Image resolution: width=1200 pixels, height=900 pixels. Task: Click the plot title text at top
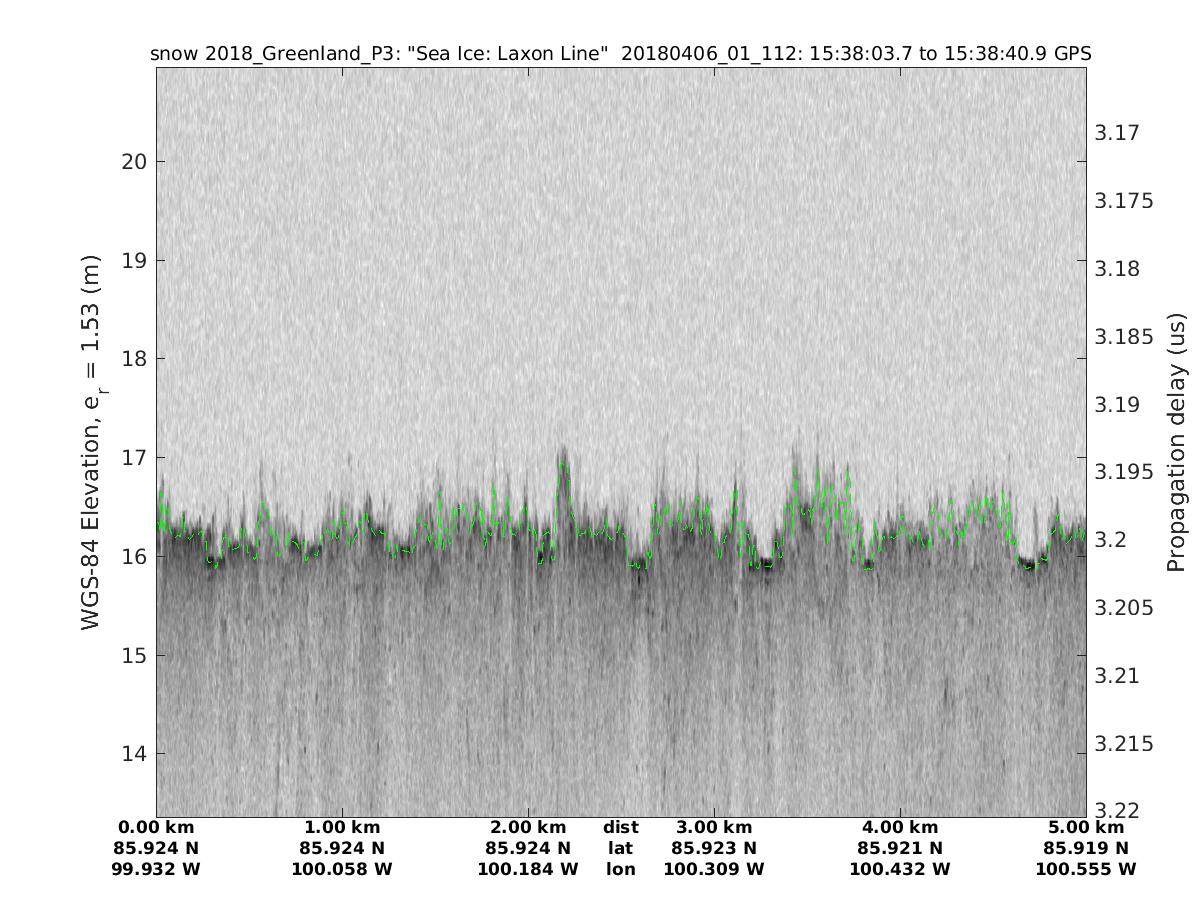pos(620,53)
